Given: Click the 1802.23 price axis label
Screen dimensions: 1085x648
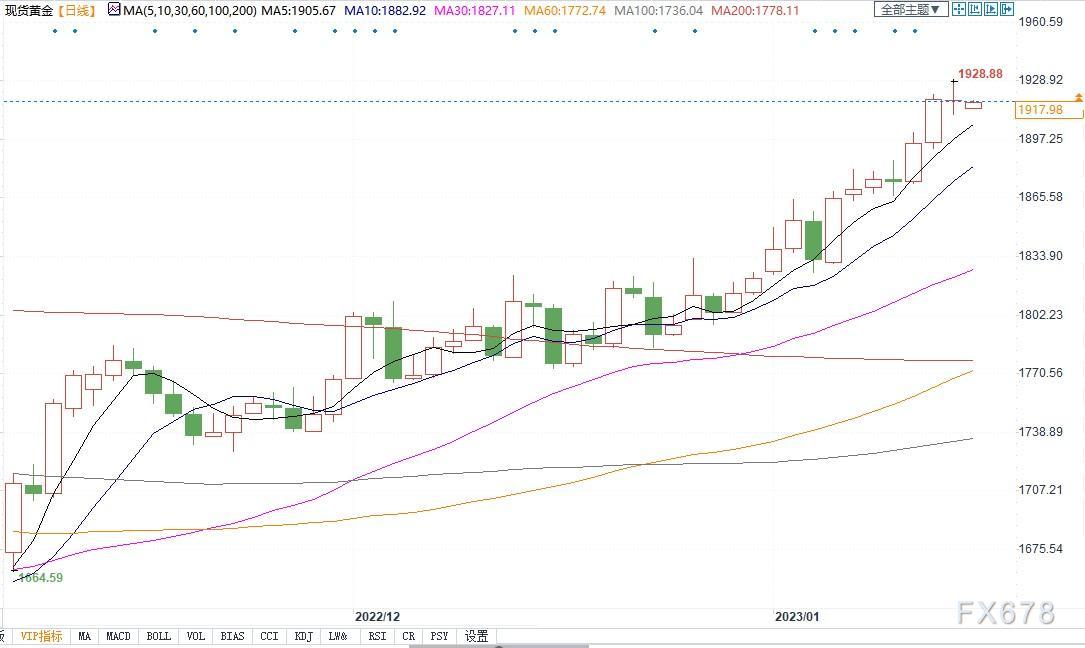Looking at the screenshot, I should tap(1040, 314).
